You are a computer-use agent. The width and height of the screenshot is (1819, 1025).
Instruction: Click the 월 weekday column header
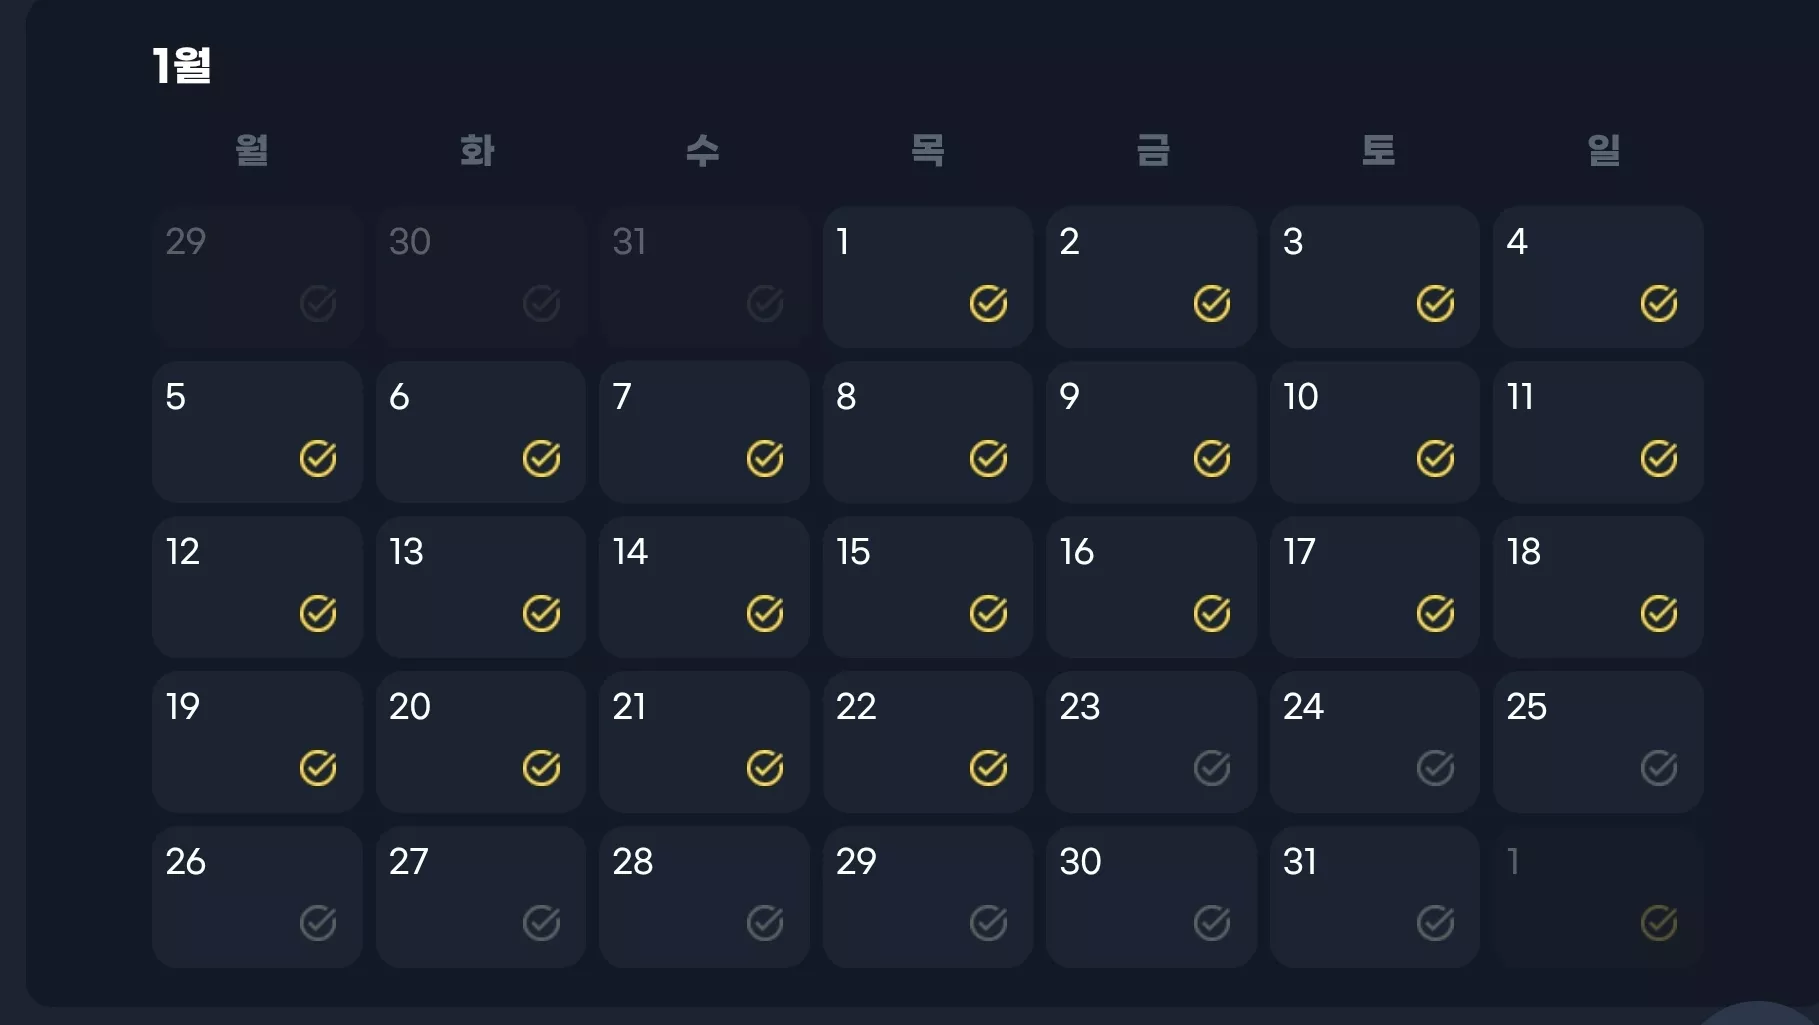pyautogui.click(x=252, y=150)
